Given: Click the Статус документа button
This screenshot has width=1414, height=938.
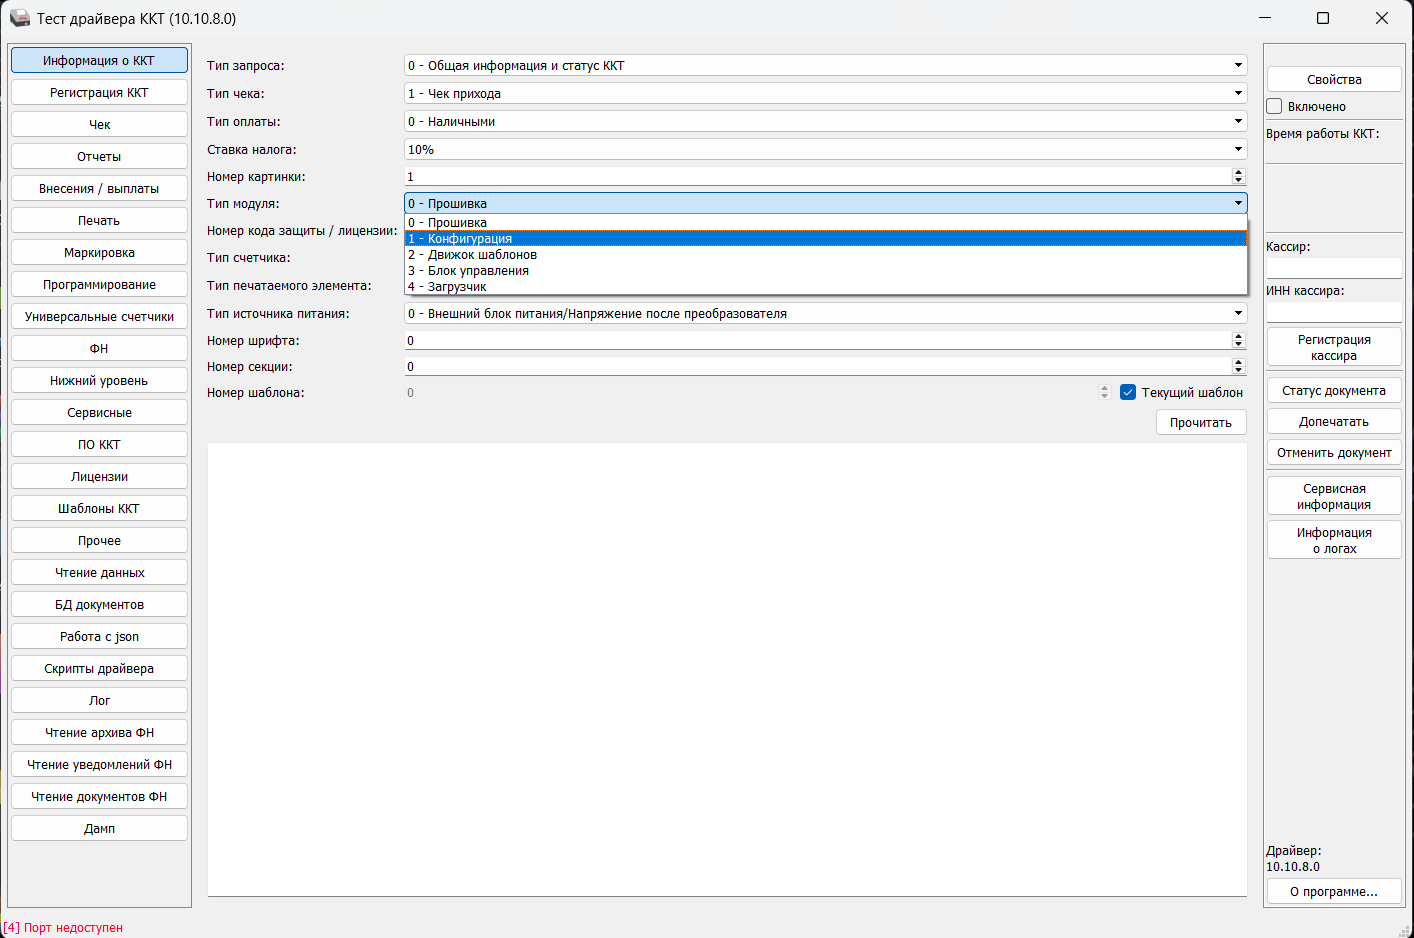Looking at the screenshot, I should [x=1334, y=390].
